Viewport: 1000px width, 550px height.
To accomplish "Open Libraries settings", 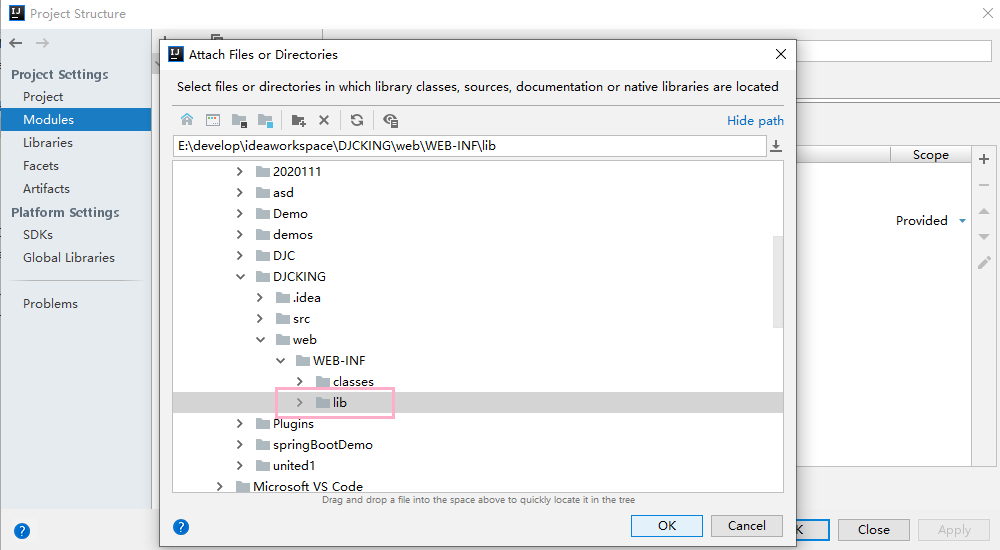I will point(48,142).
